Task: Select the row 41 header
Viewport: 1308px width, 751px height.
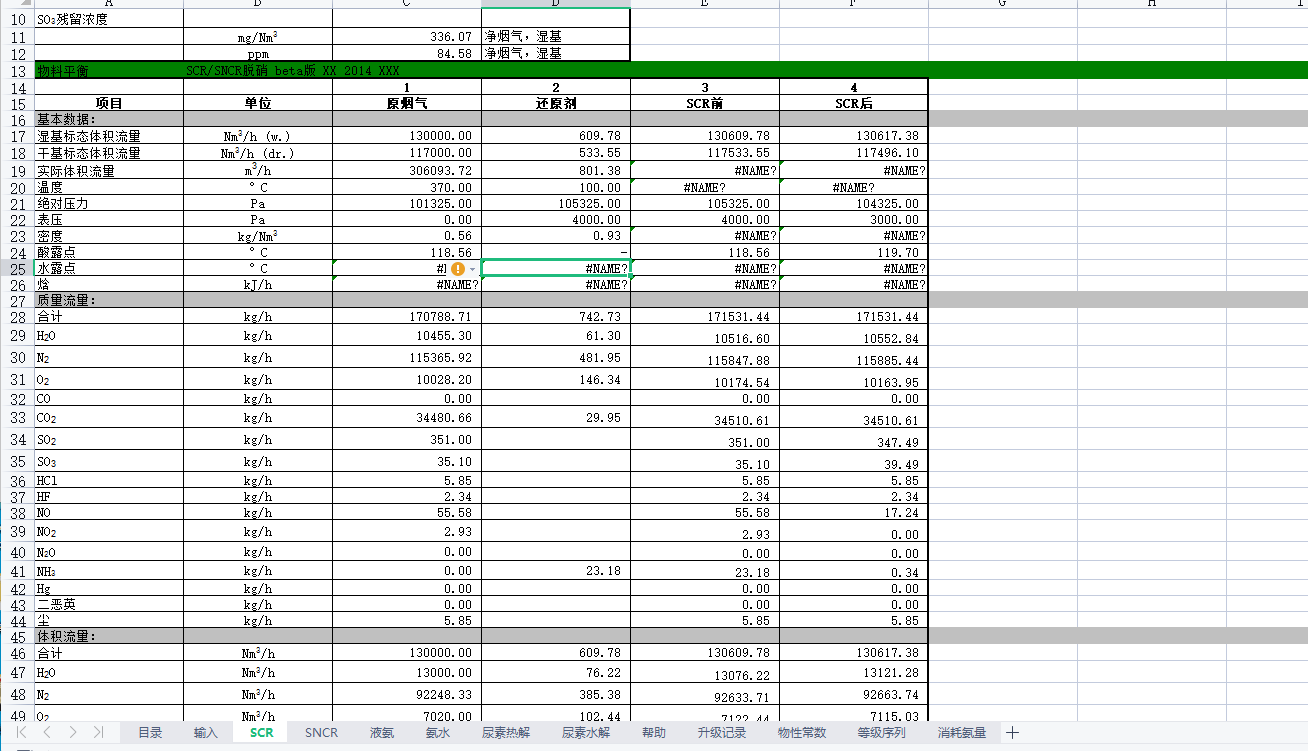Action: 17,571
